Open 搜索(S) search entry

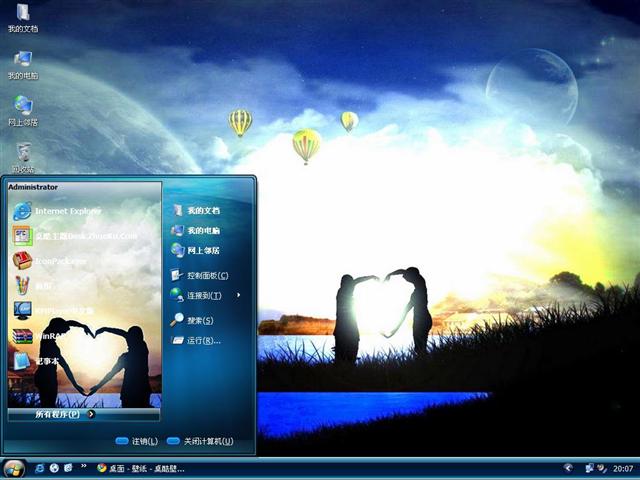(x=192, y=320)
